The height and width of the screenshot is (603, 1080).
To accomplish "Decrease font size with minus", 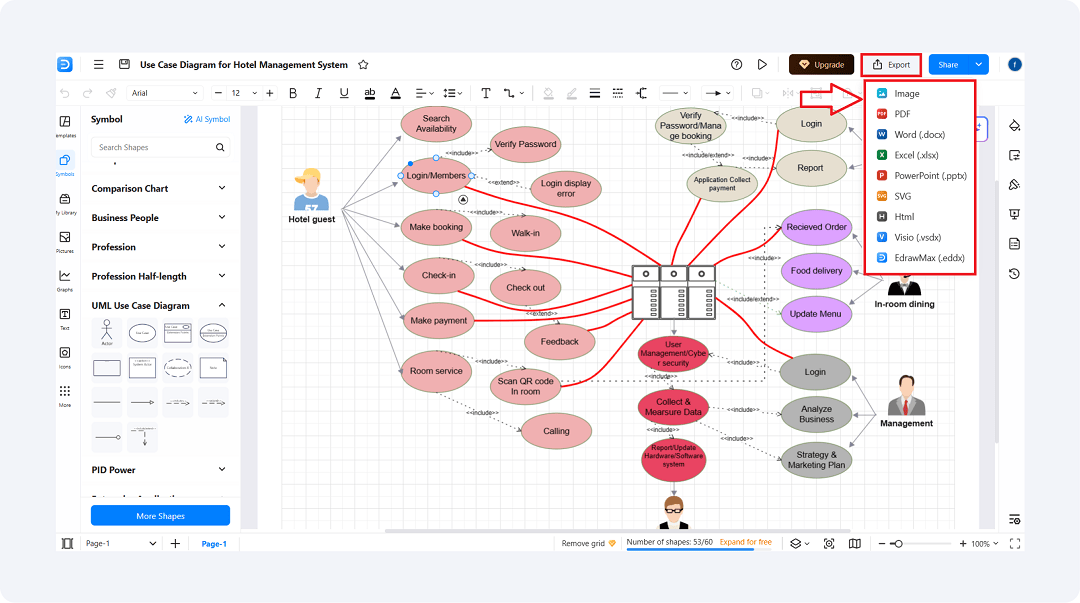I will tap(218, 93).
